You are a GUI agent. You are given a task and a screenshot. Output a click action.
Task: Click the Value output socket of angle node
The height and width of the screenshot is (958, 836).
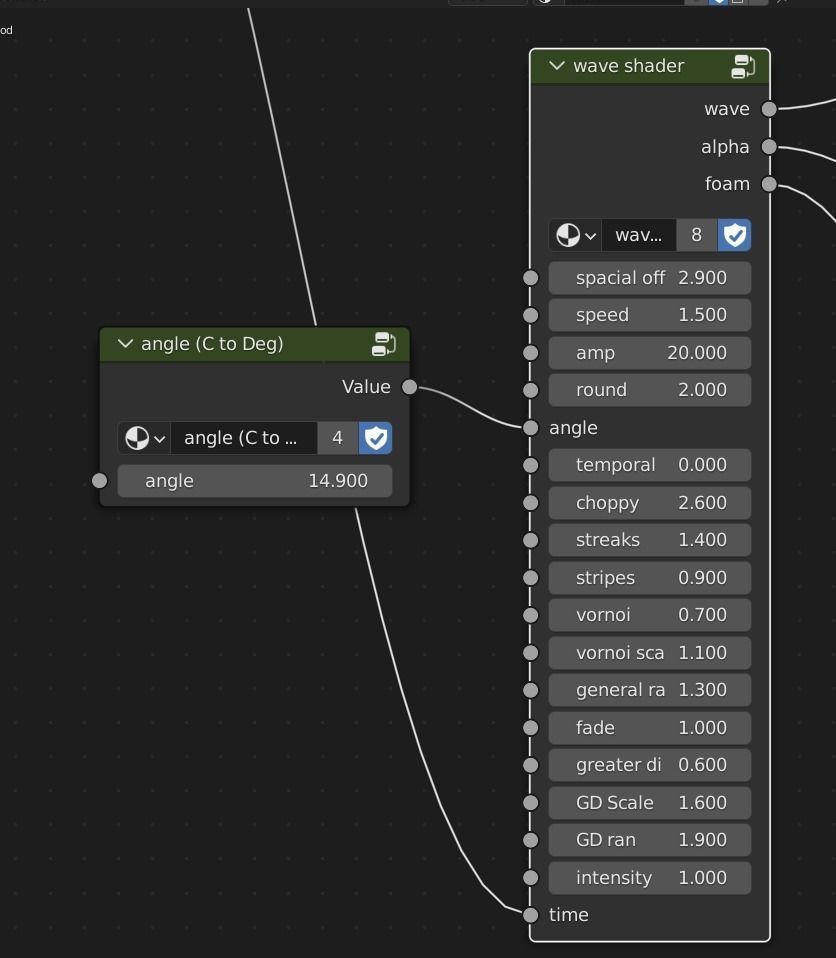(409, 387)
